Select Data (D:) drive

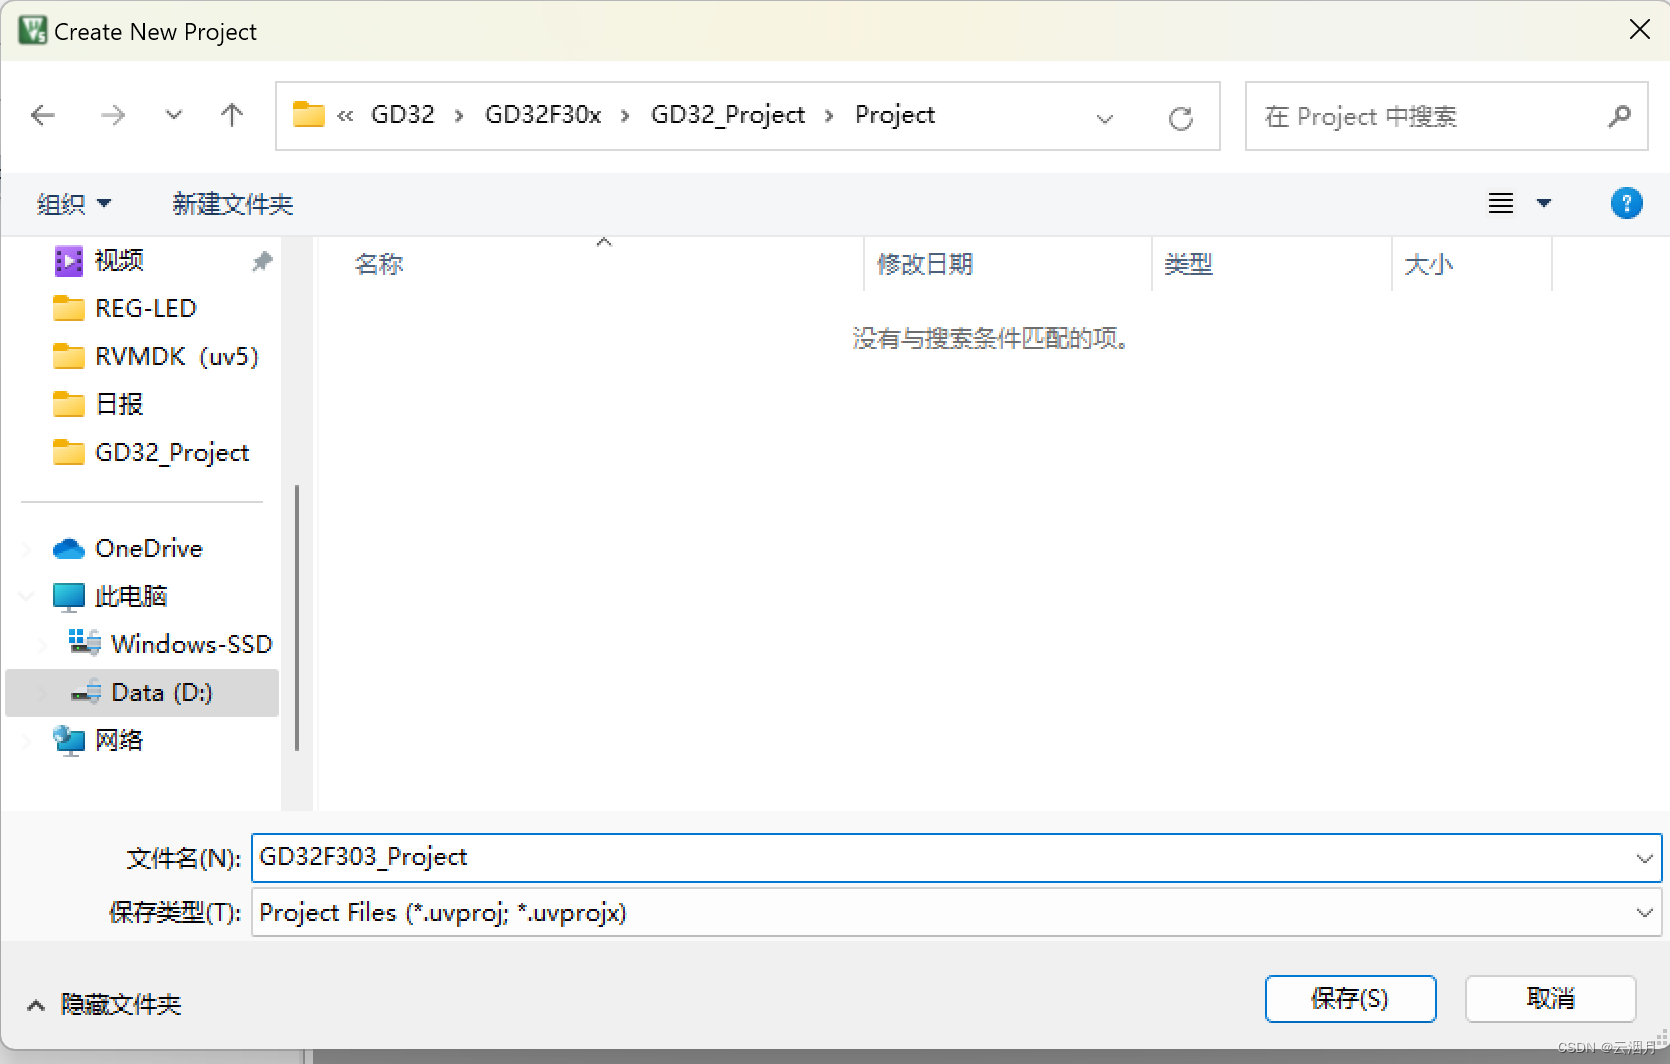click(x=142, y=692)
